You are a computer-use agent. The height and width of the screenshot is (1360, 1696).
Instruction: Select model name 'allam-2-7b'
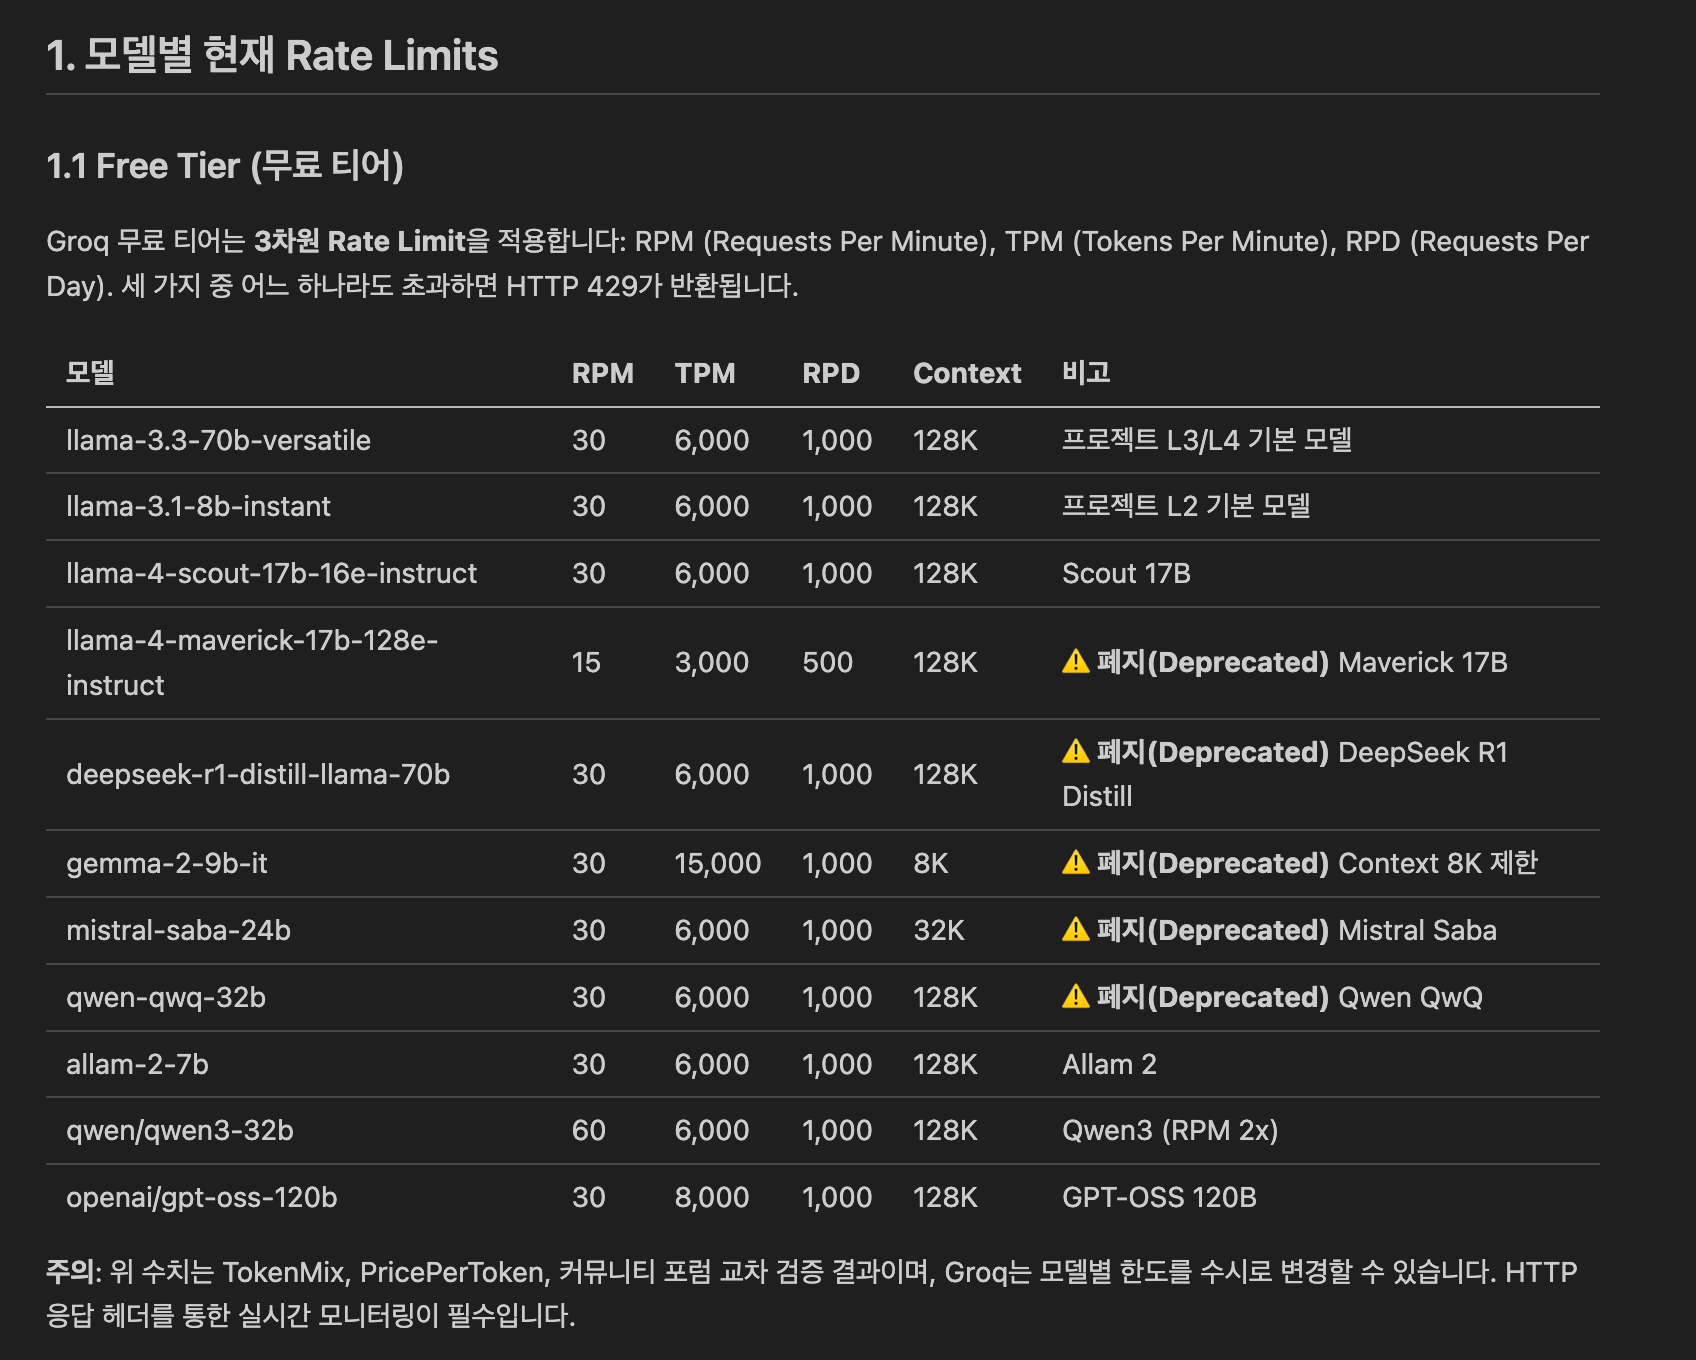click(137, 1064)
